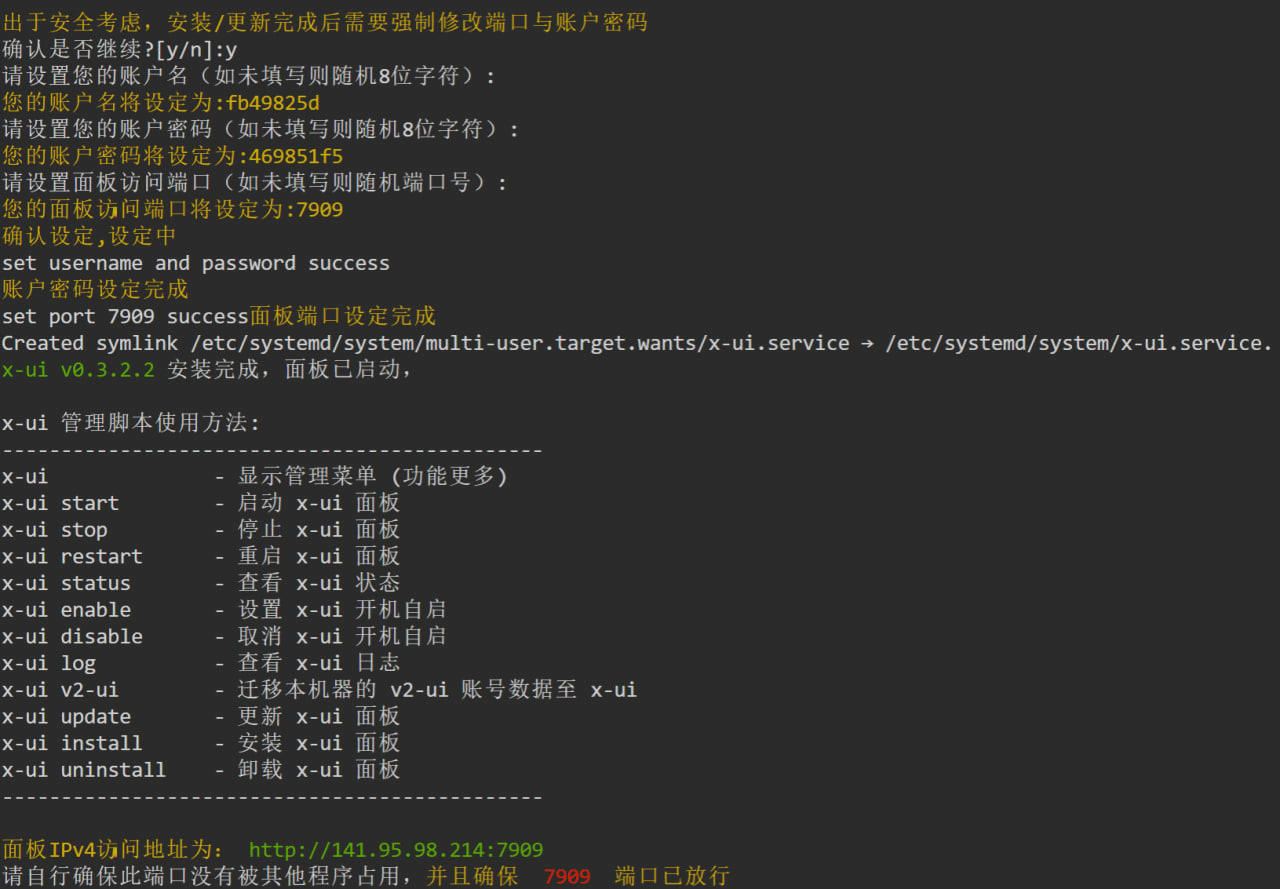Click the y/n confirmation prompt line

pos(119,49)
